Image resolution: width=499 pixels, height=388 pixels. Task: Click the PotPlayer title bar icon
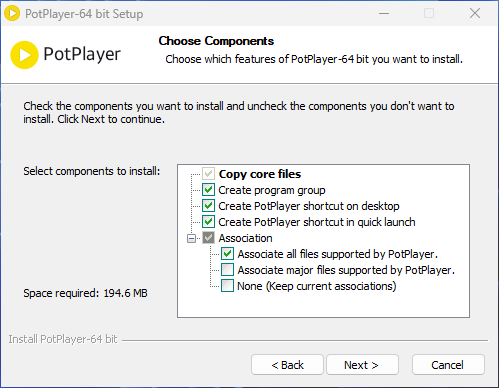tap(12, 14)
